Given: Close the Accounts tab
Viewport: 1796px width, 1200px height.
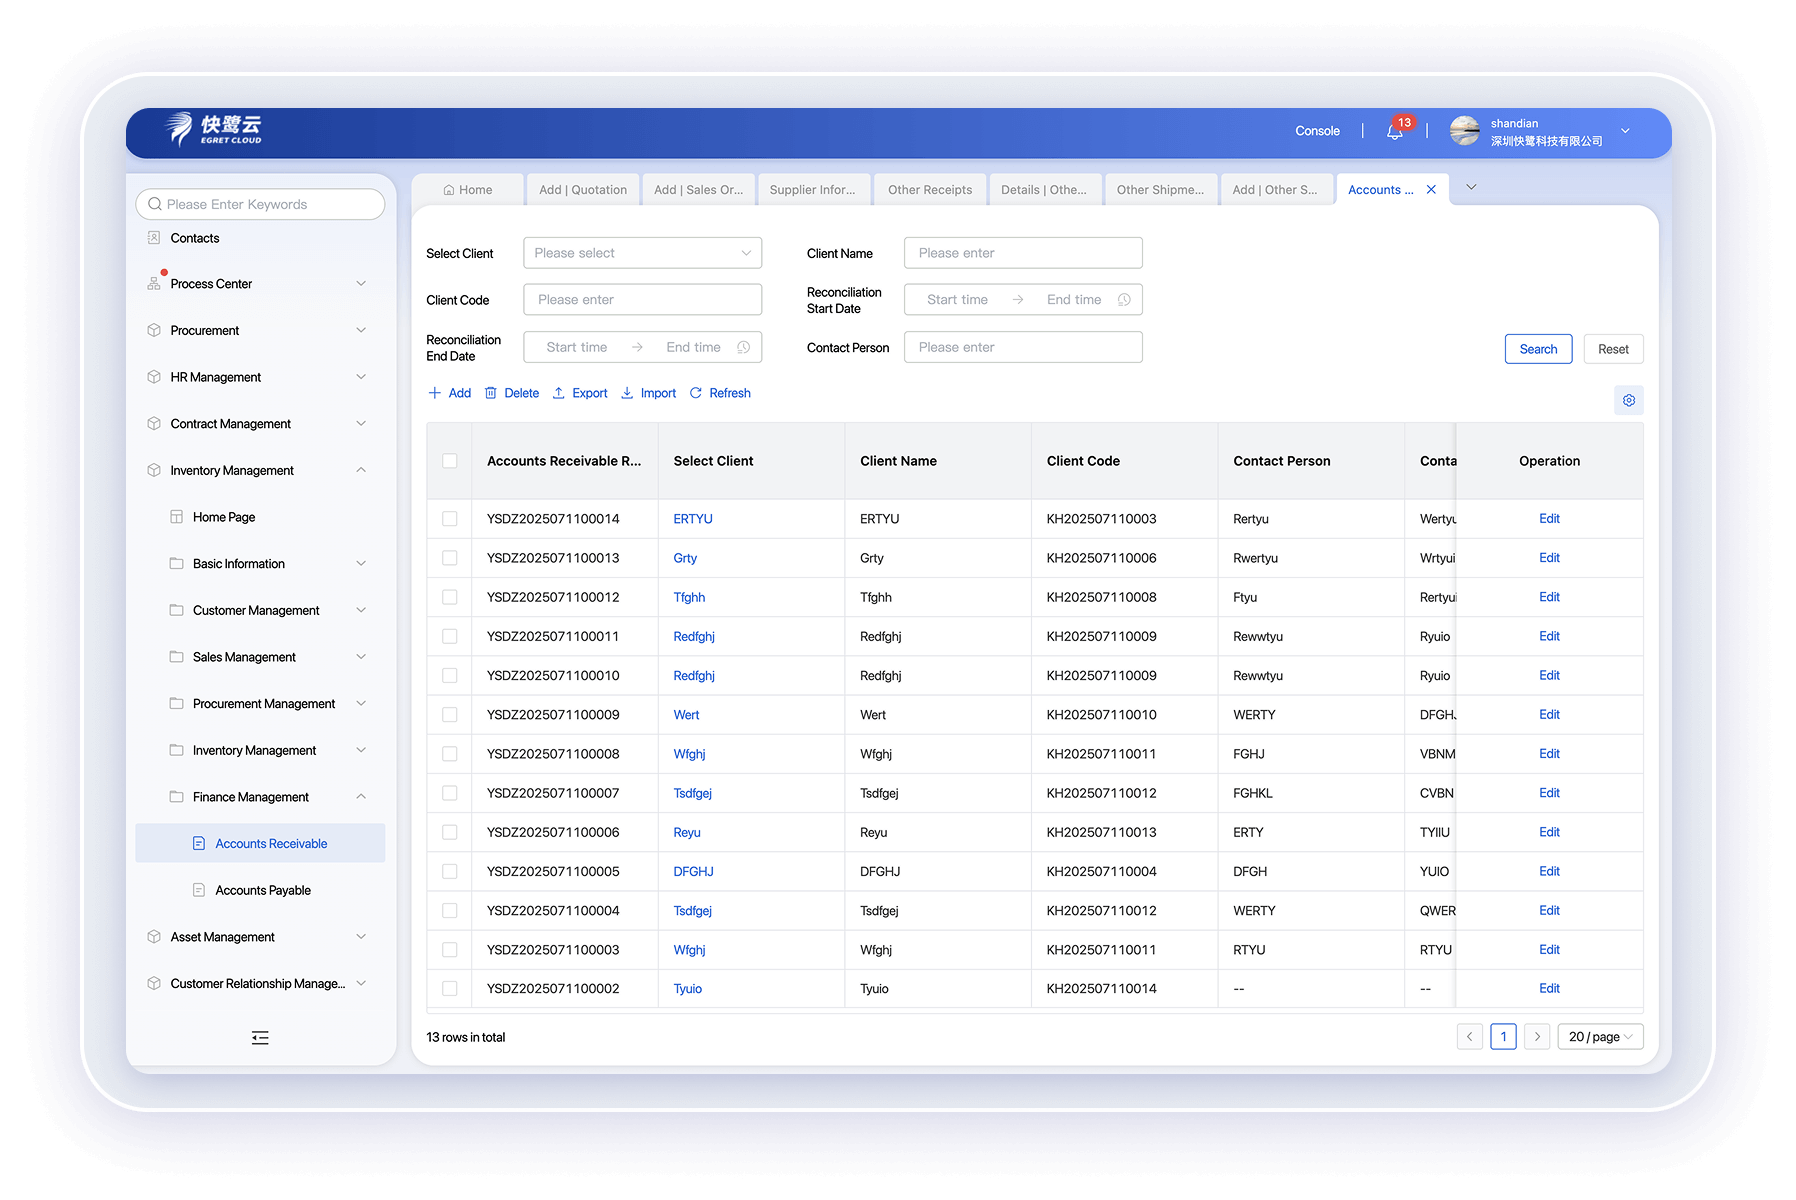Looking at the screenshot, I should tap(1431, 190).
